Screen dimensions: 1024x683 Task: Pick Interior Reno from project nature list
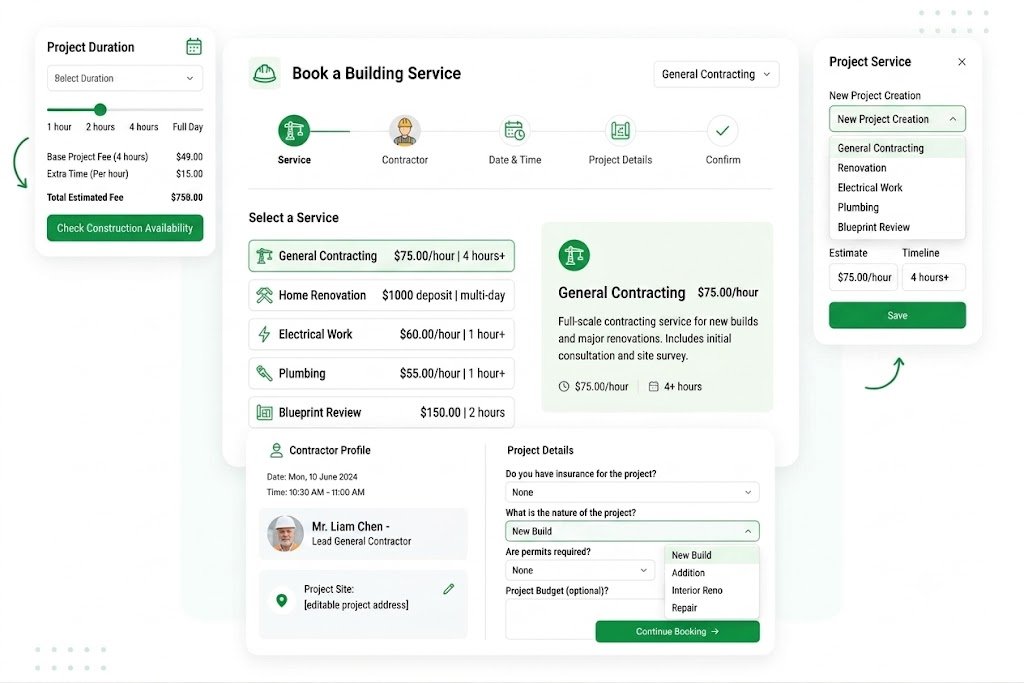pyautogui.click(x=712, y=590)
